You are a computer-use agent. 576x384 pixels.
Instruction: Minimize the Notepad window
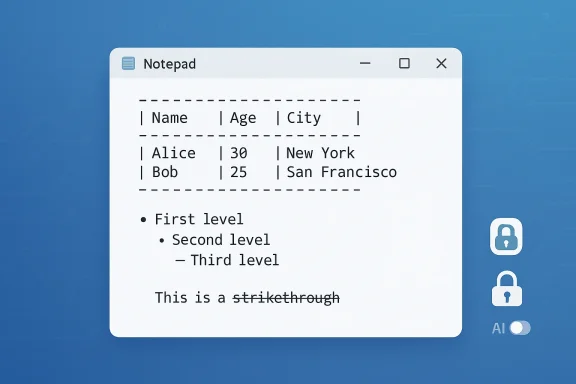coord(365,63)
